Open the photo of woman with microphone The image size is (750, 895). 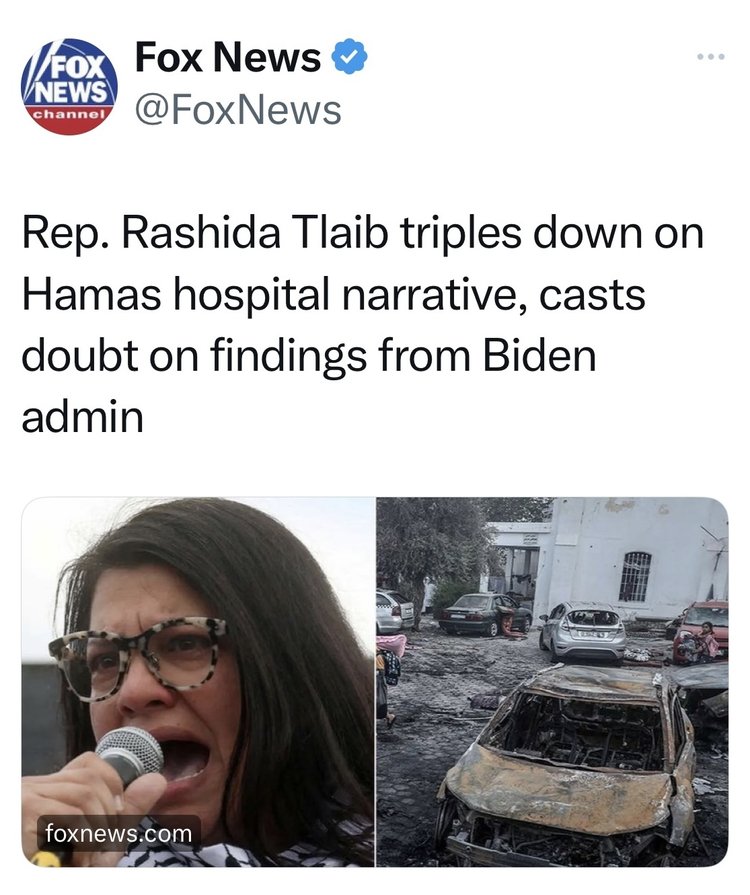(x=198, y=682)
